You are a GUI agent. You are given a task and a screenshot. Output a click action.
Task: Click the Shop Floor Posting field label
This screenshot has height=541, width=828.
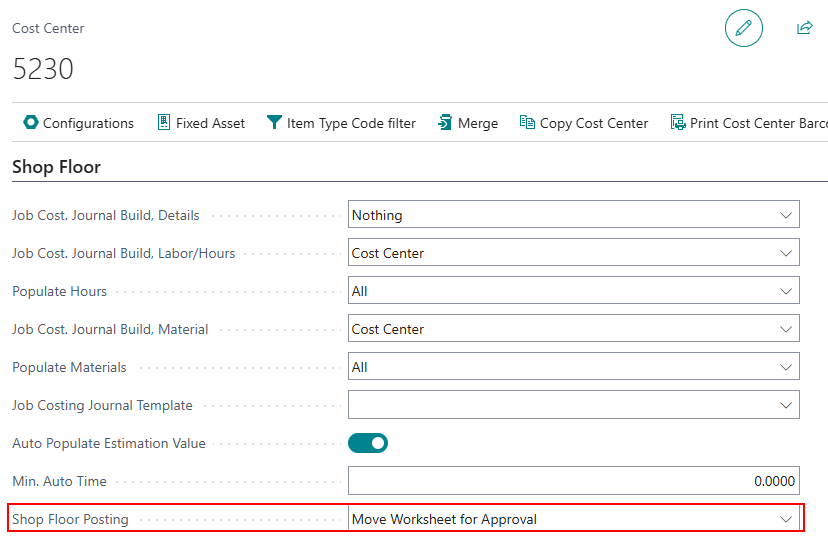[70, 519]
